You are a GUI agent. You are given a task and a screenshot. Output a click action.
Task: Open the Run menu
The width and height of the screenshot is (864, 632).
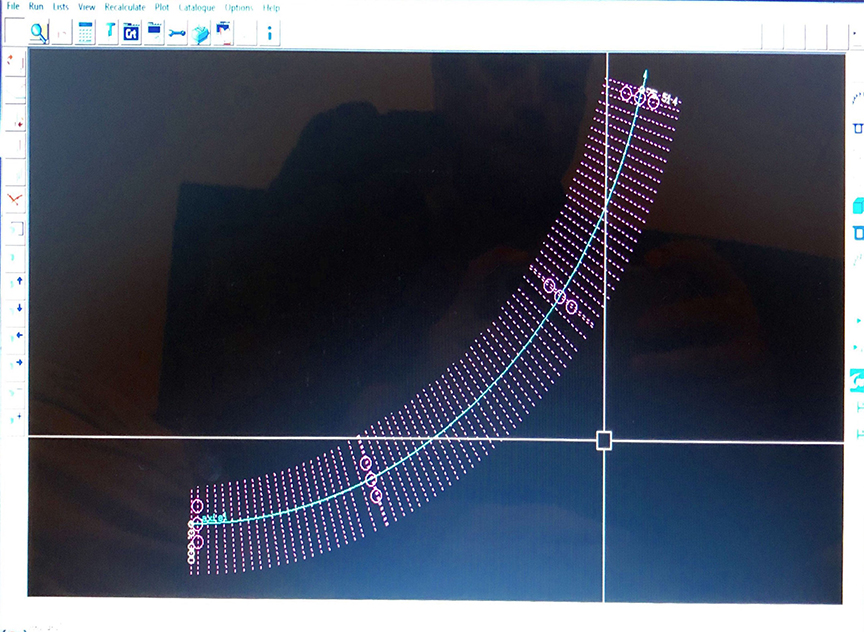tap(36, 7)
